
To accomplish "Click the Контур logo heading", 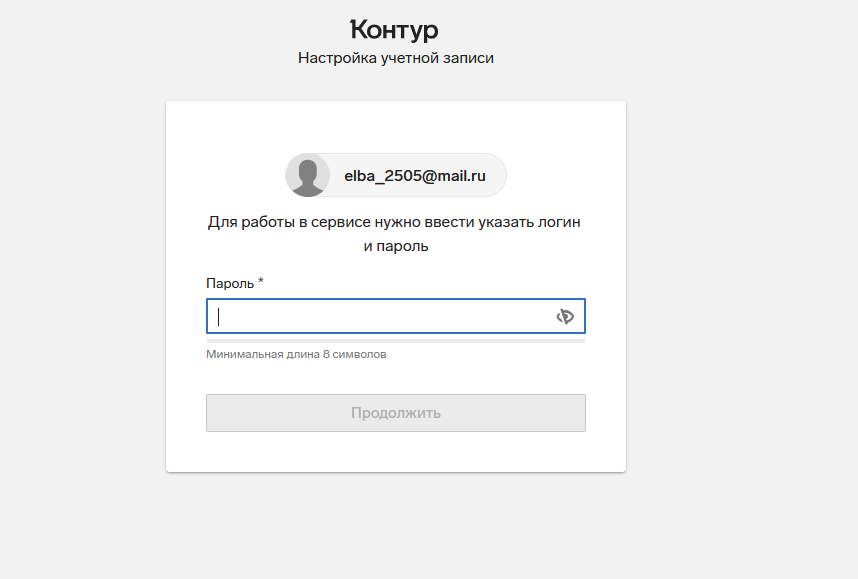I will click(x=394, y=30).
